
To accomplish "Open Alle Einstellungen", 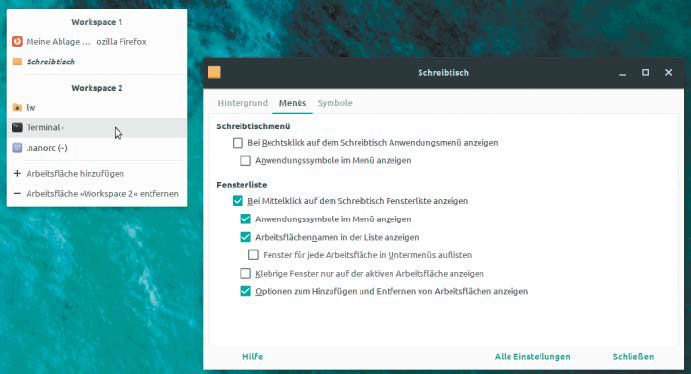I will click(x=532, y=357).
